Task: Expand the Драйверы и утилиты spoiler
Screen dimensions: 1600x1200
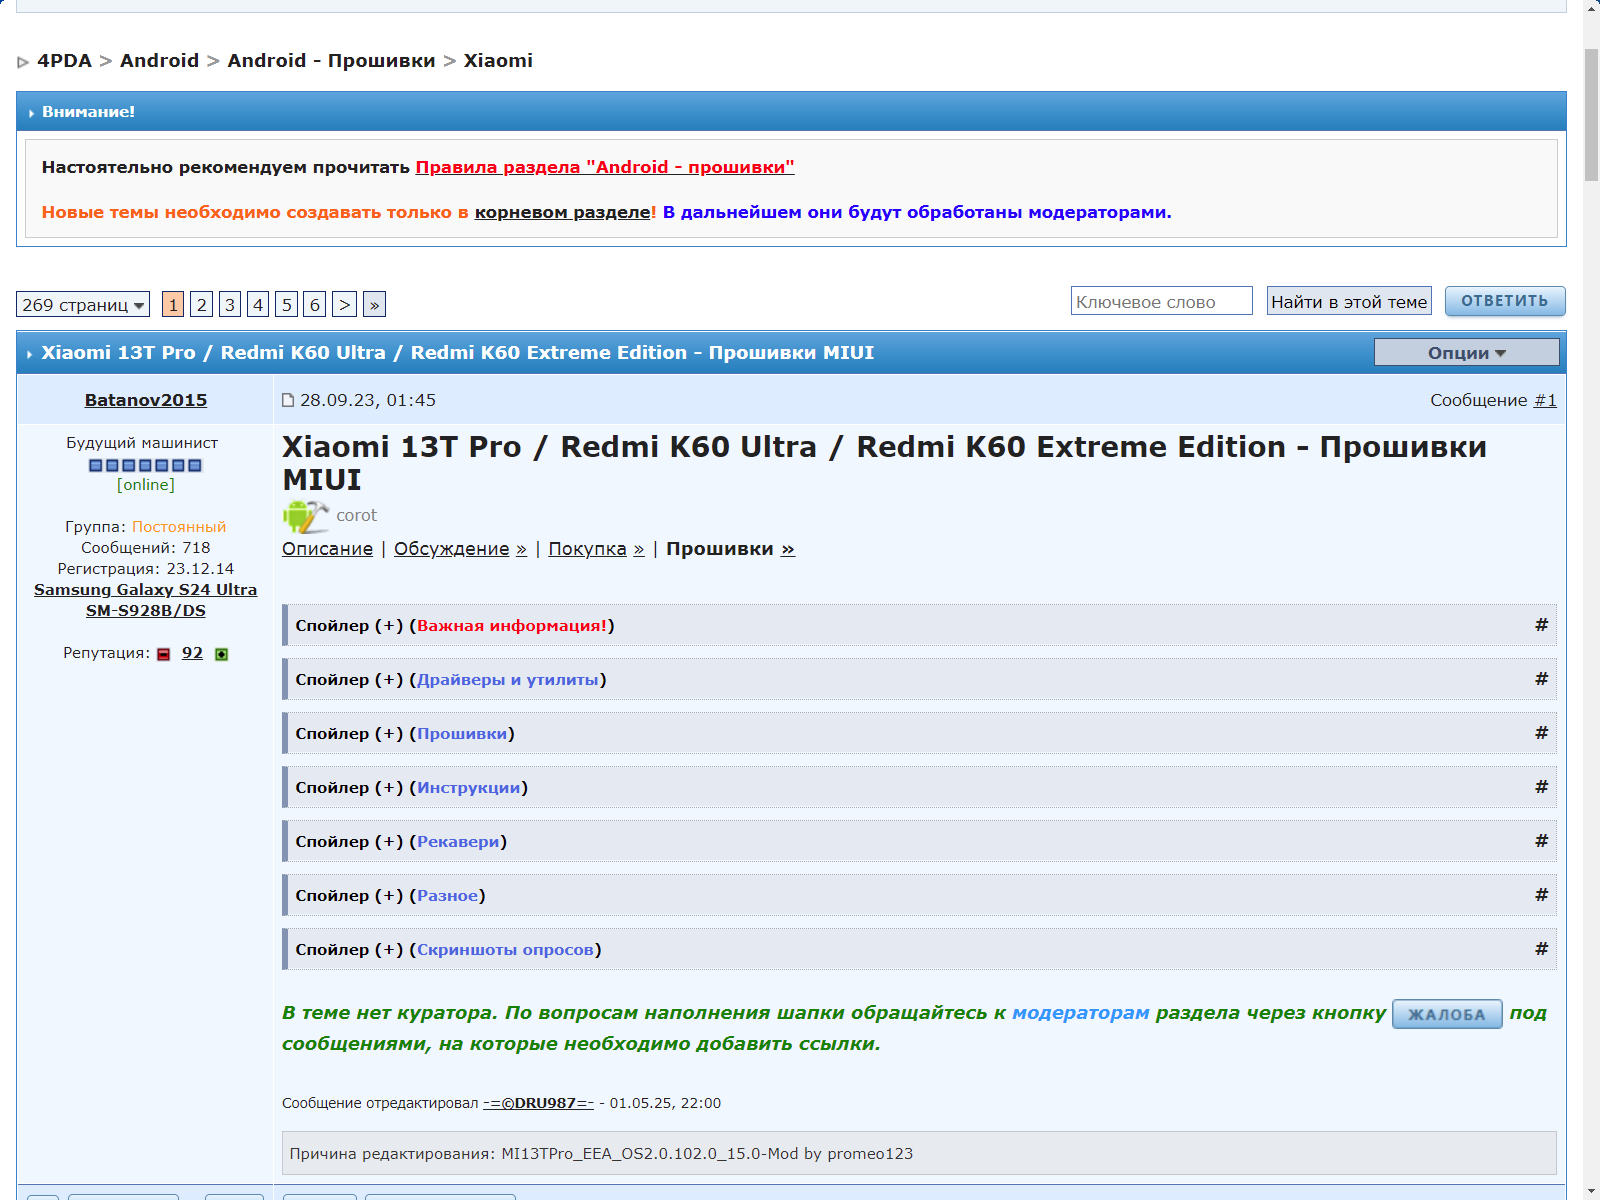Action: tap(919, 679)
